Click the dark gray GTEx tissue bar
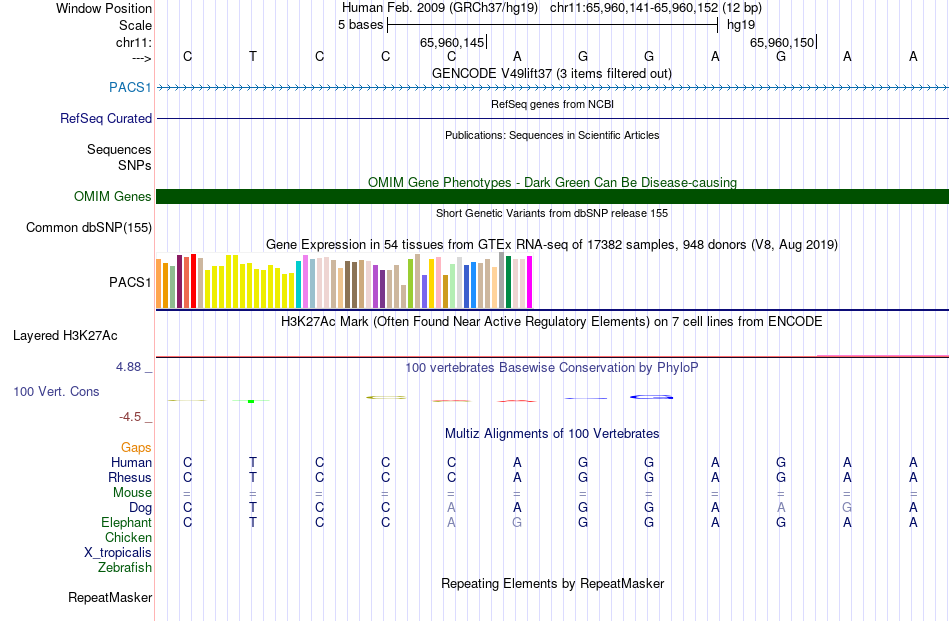Viewport: 950px width, 621px height. coord(502,280)
